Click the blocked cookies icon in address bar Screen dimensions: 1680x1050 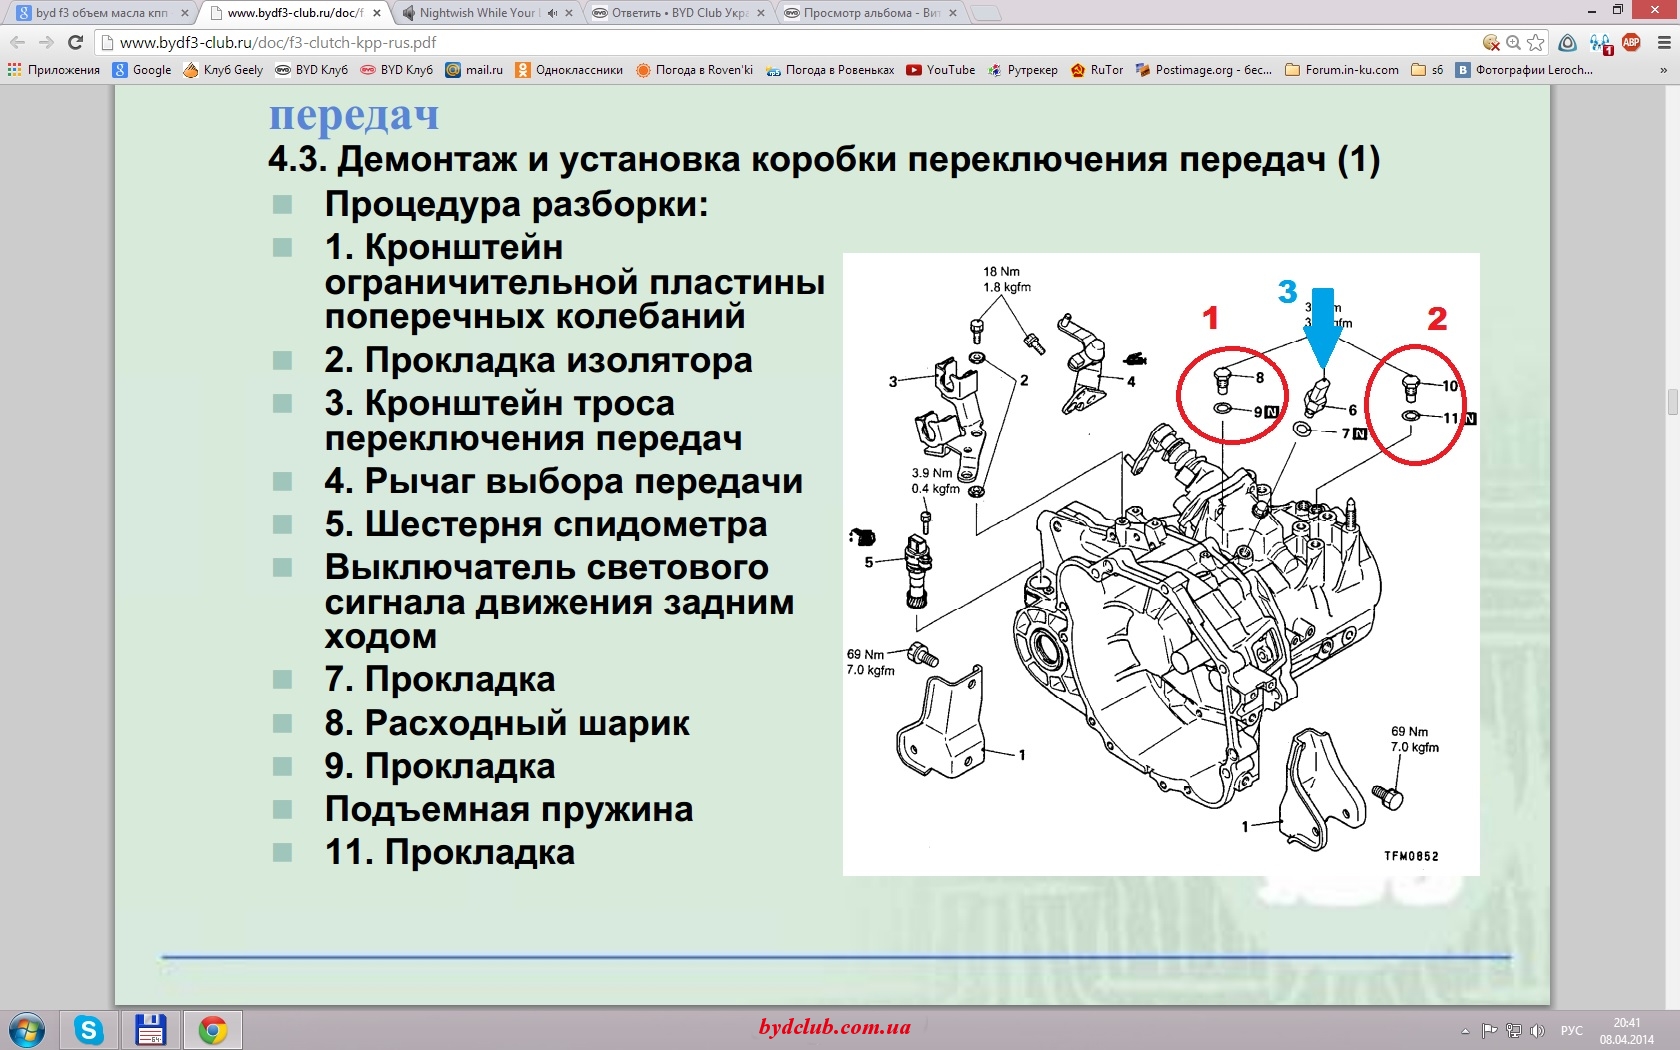(1491, 42)
